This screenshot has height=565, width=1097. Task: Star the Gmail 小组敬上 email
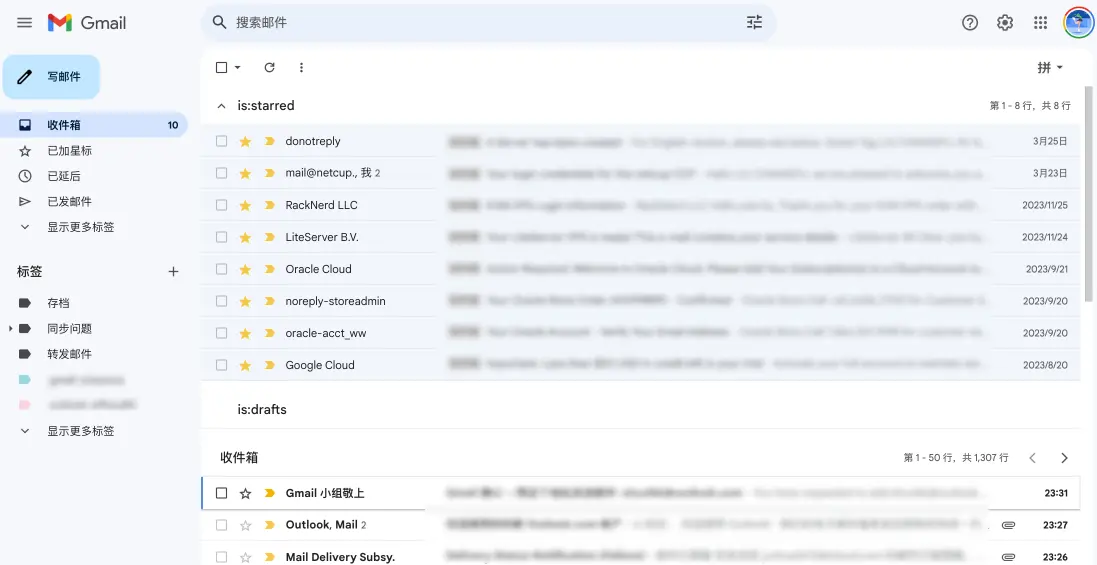click(x=245, y=493)
